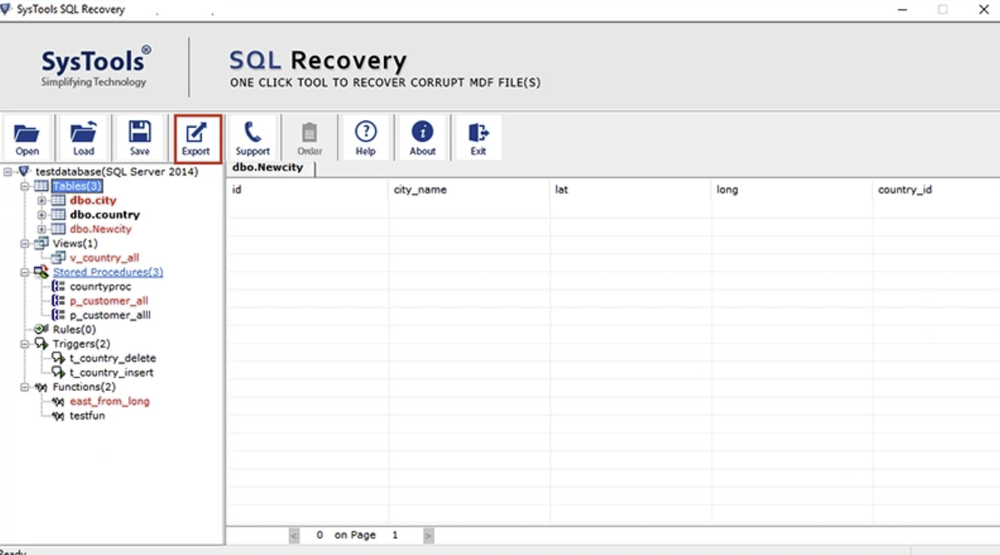The height and width of the screenshot is (555, 1000).
Task: Select the testfun label
Action: pyautogui.click(x=87, y=416)
